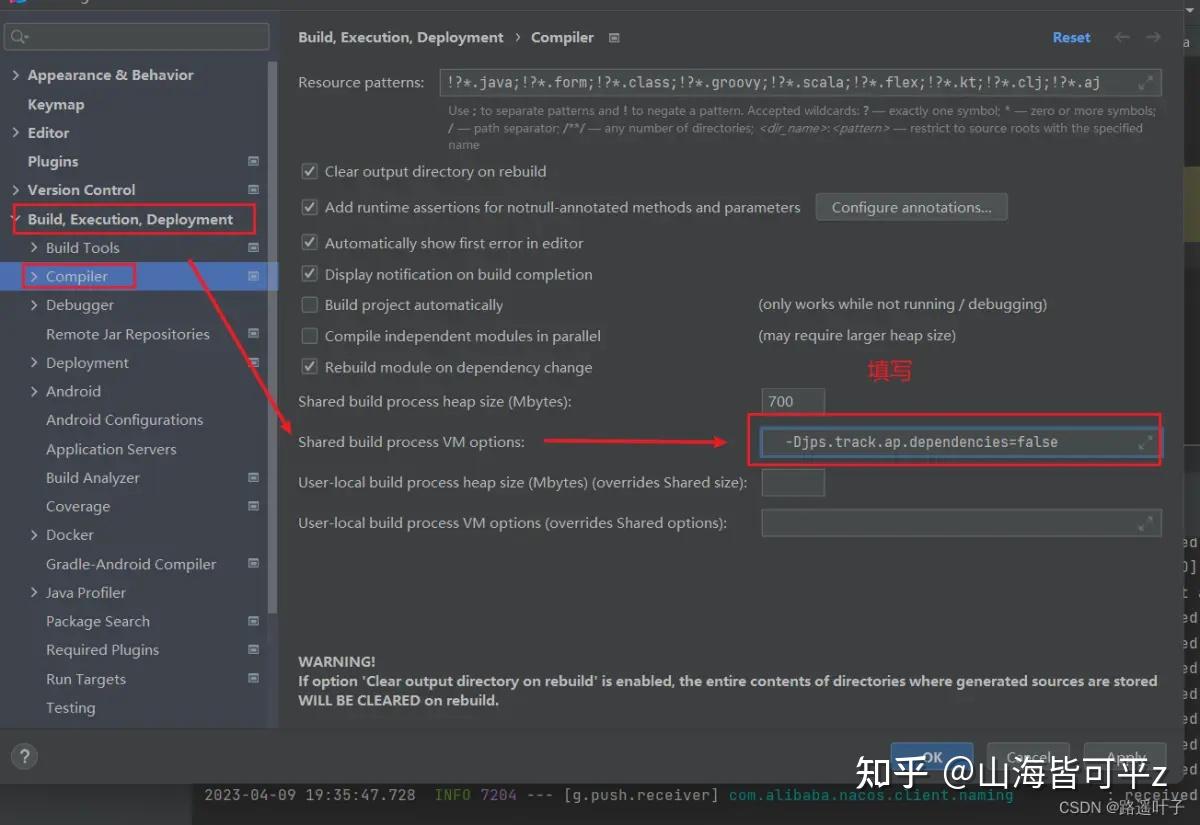This screenshot has height=825, width=1200.
Task: Open the Keymap settings page
Action: click(x=56, y=103)
